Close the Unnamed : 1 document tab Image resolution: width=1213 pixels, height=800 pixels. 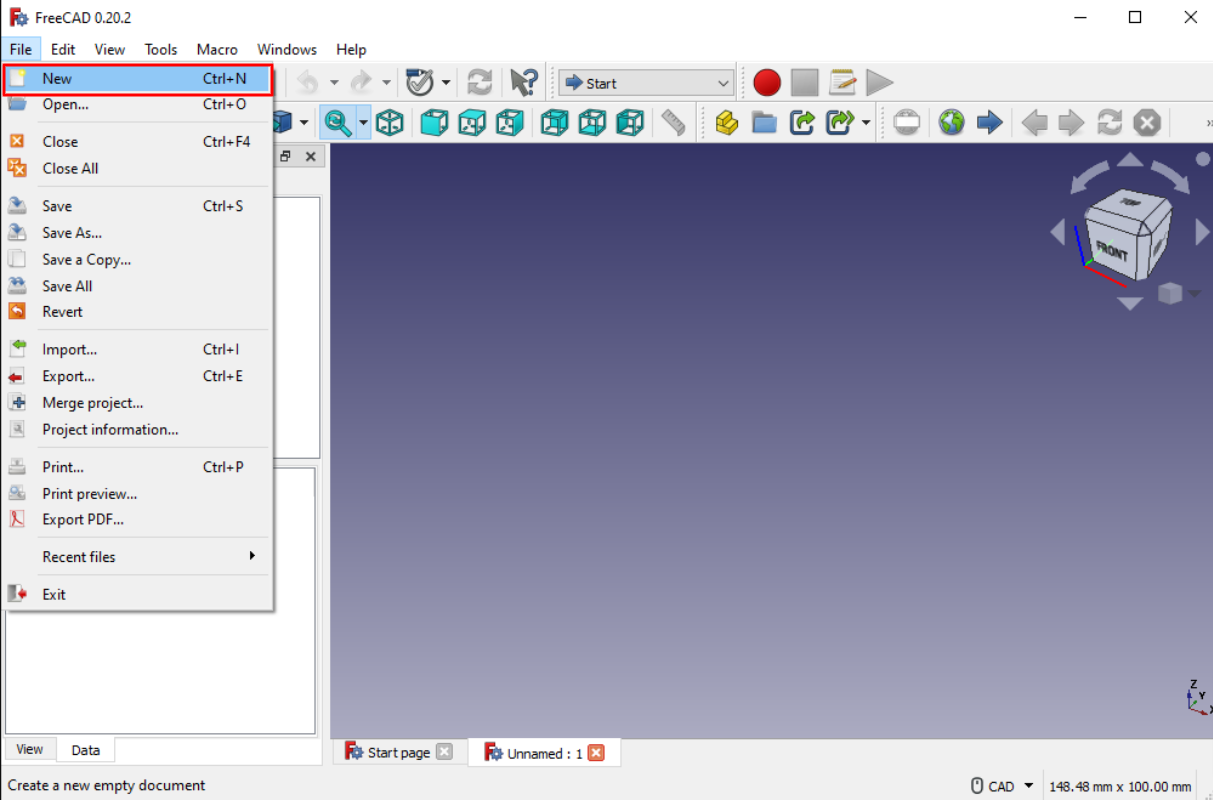[x=597, y=753]
